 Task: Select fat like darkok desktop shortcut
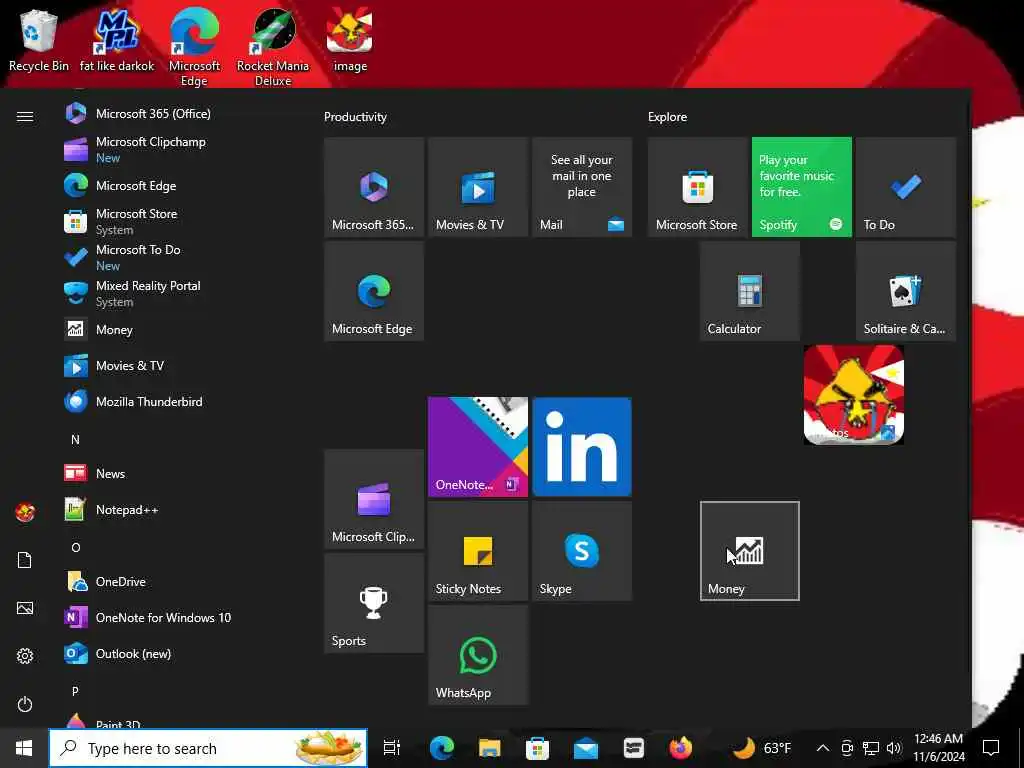[x=117, y=39]
